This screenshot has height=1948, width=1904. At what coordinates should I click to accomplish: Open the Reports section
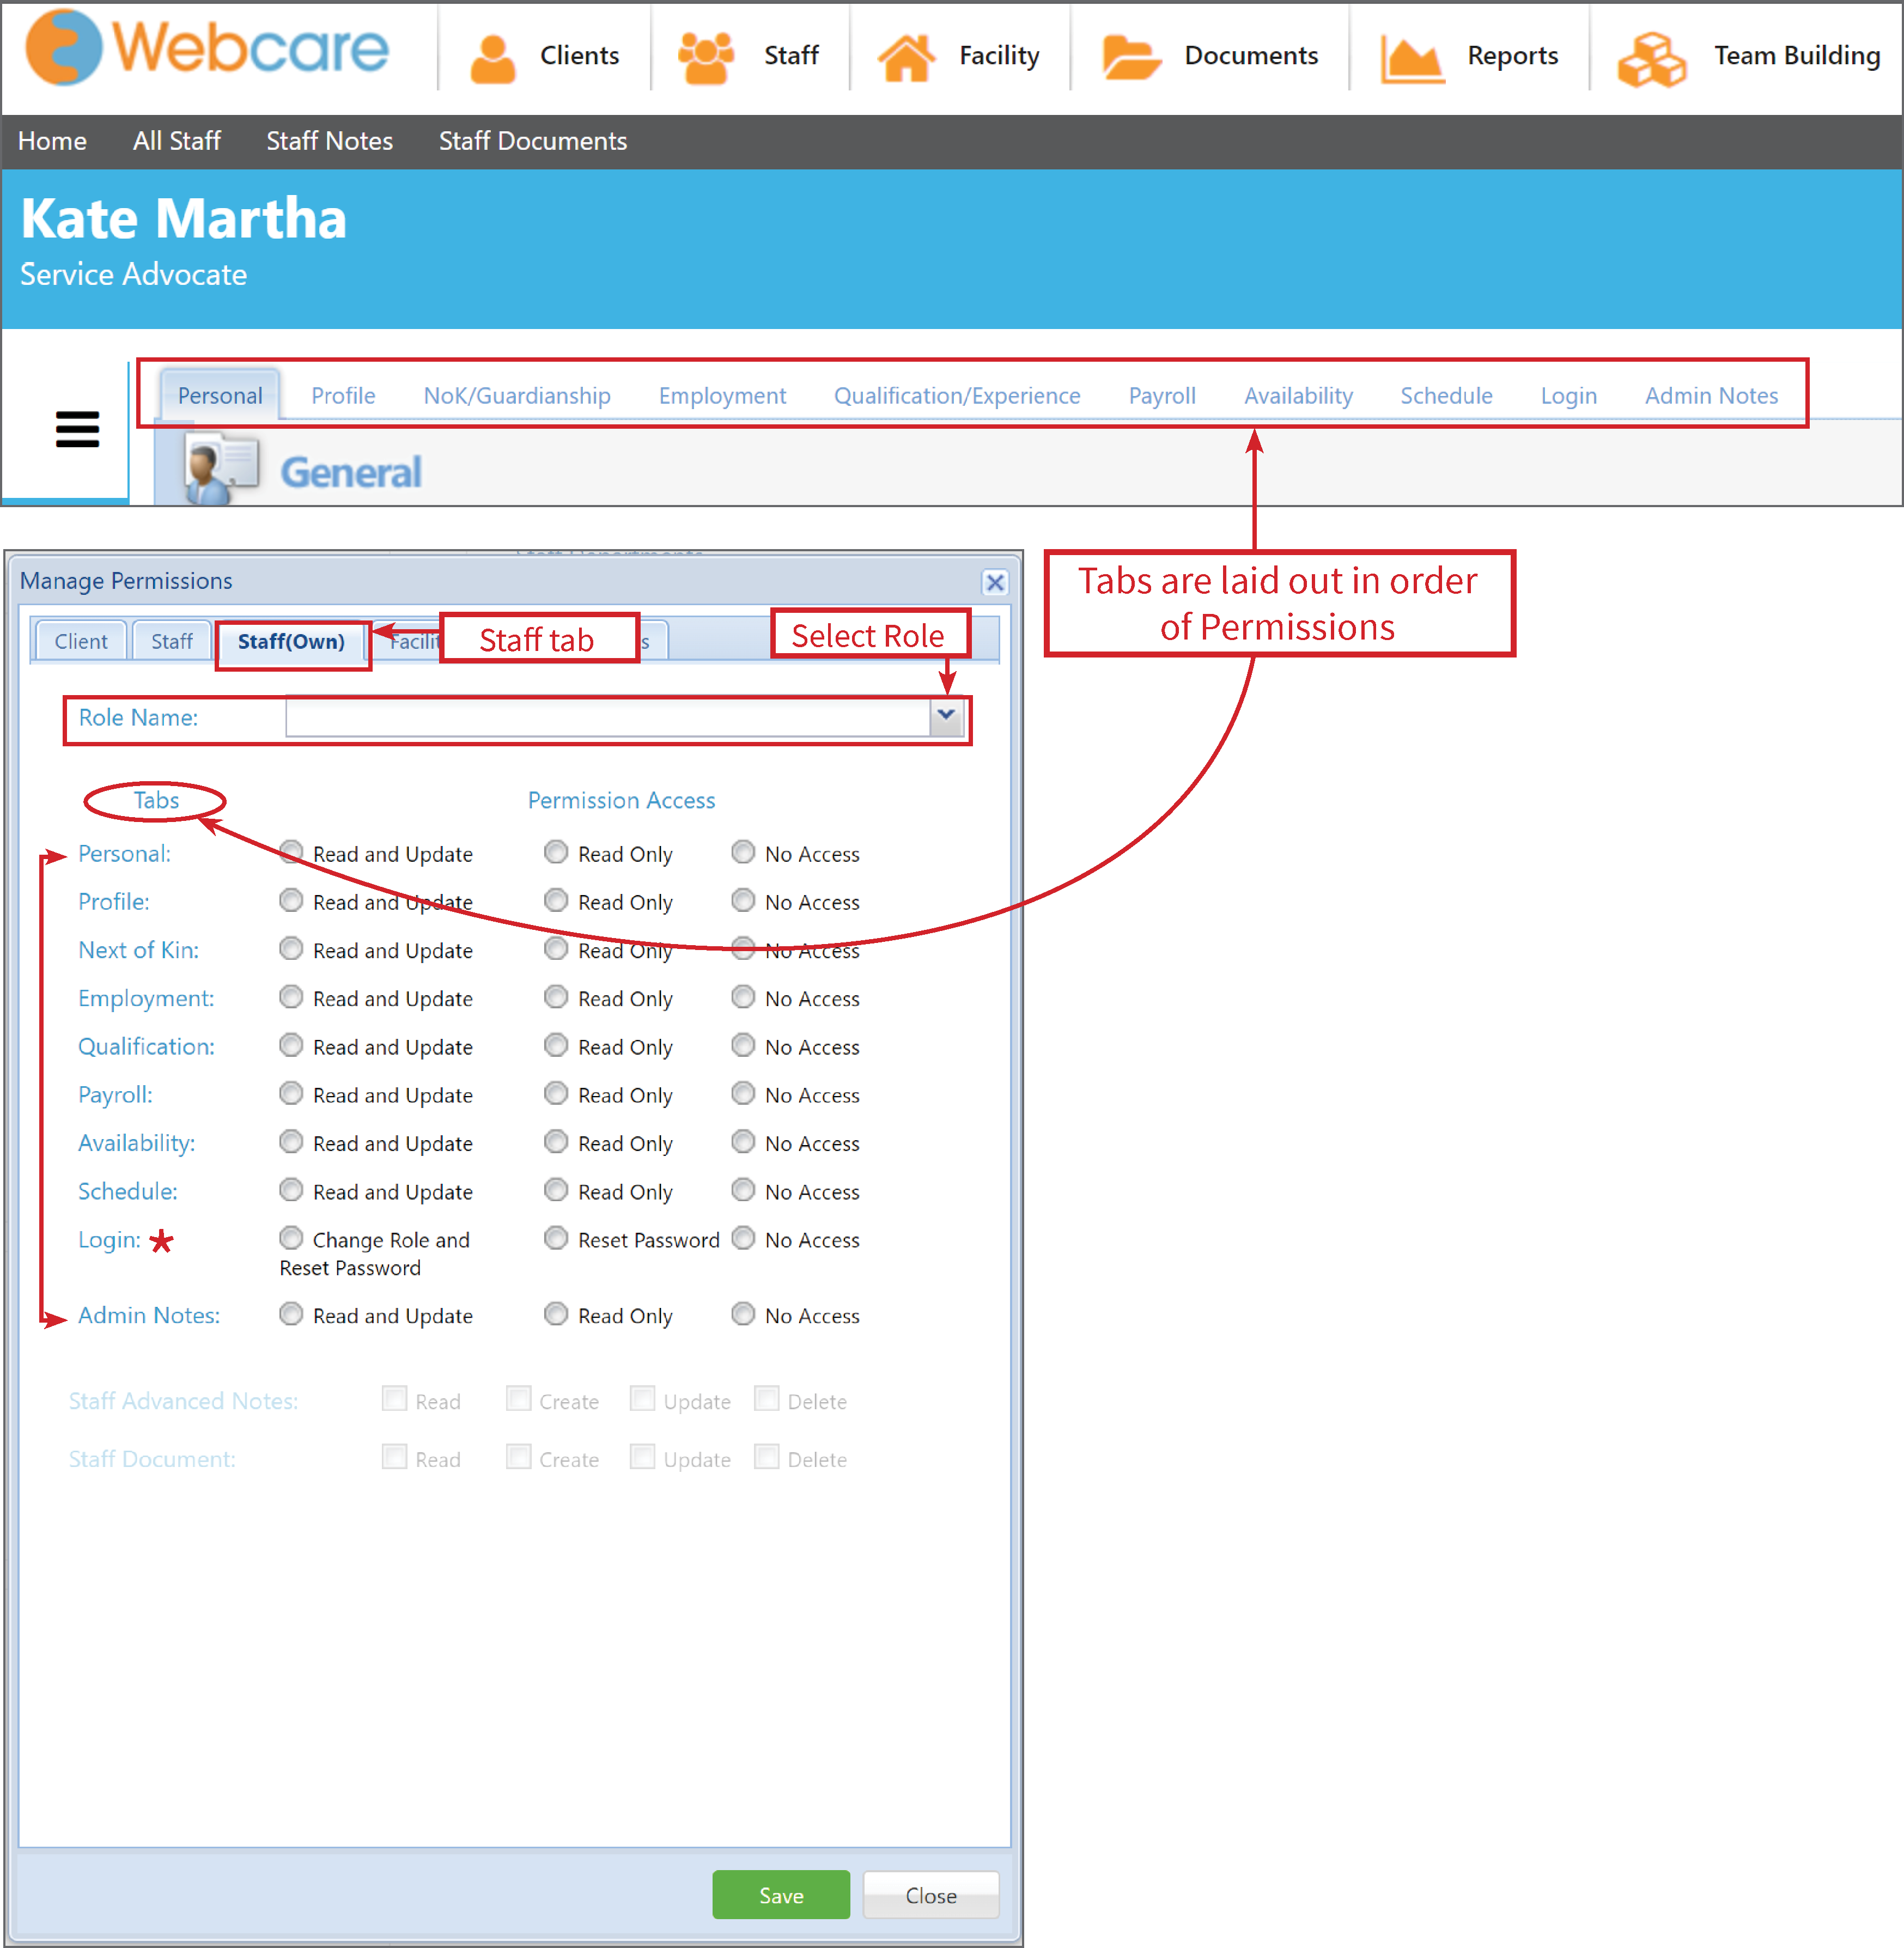1470,55
